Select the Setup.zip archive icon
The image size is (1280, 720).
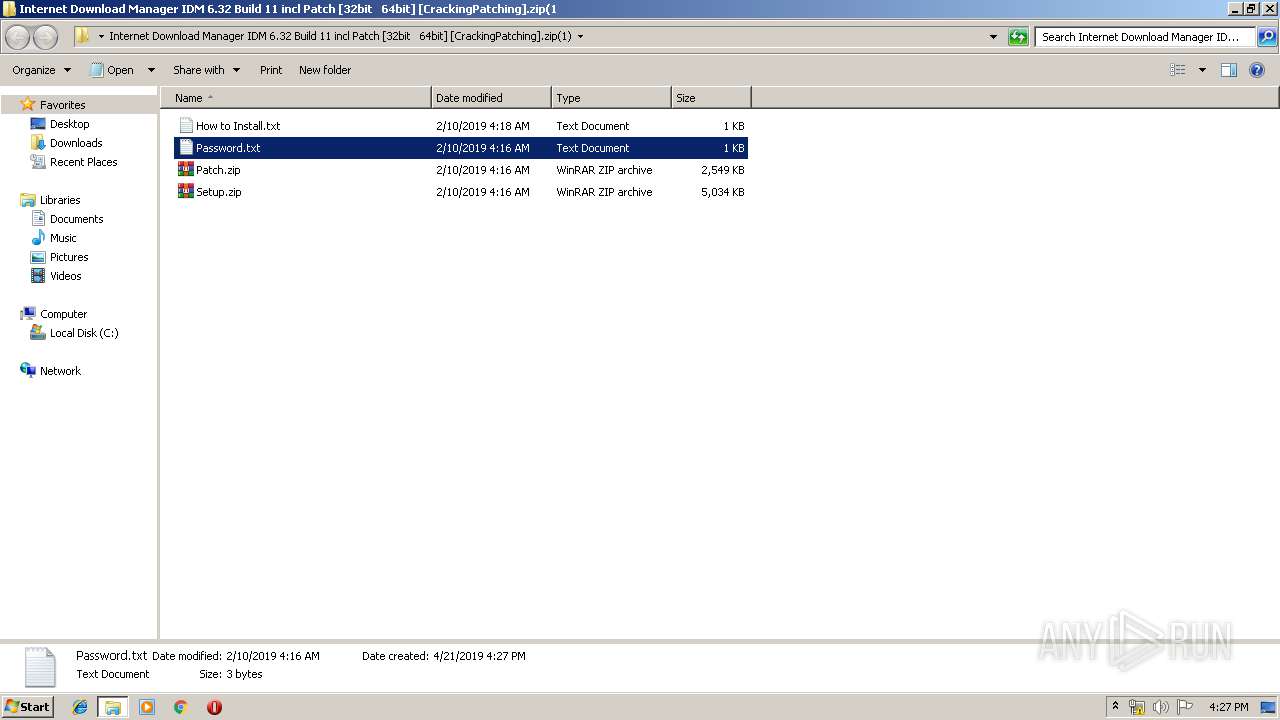point(185,192)
